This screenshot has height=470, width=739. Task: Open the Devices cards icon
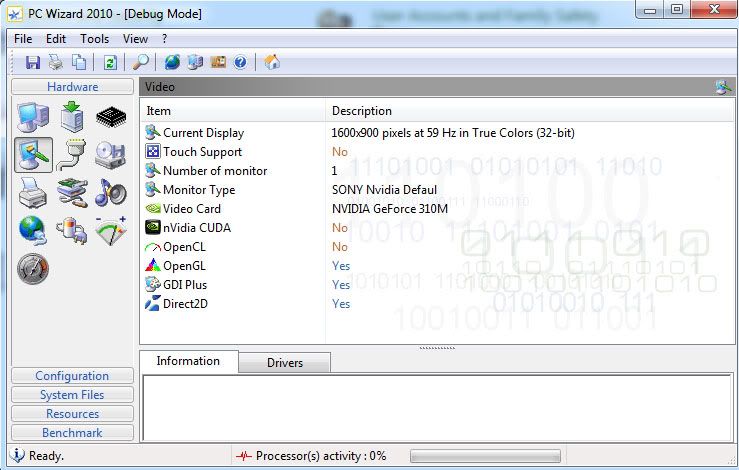coord(72,193)
